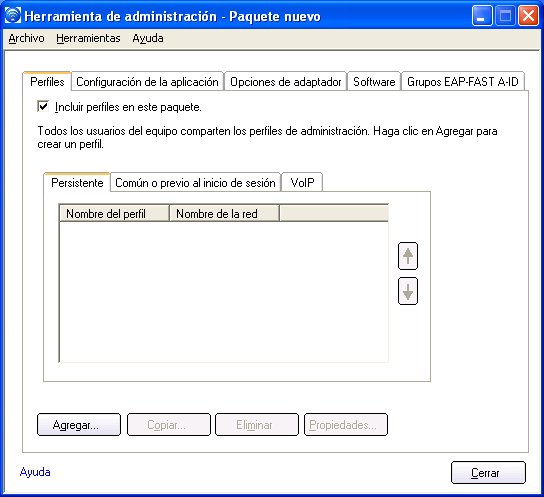Click the move profile up arrow
This screenshot has height=497, width=544.
pyautogui.click(x=408, y=256)
